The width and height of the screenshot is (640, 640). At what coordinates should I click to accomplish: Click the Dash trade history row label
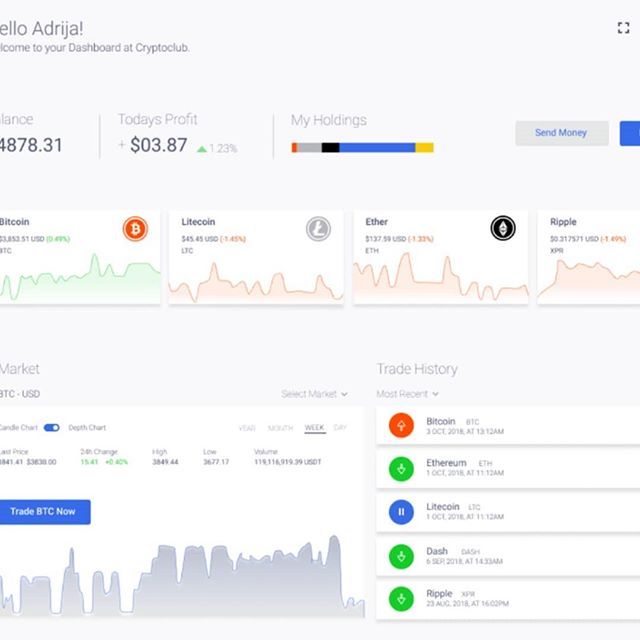[x=437, y=551]
